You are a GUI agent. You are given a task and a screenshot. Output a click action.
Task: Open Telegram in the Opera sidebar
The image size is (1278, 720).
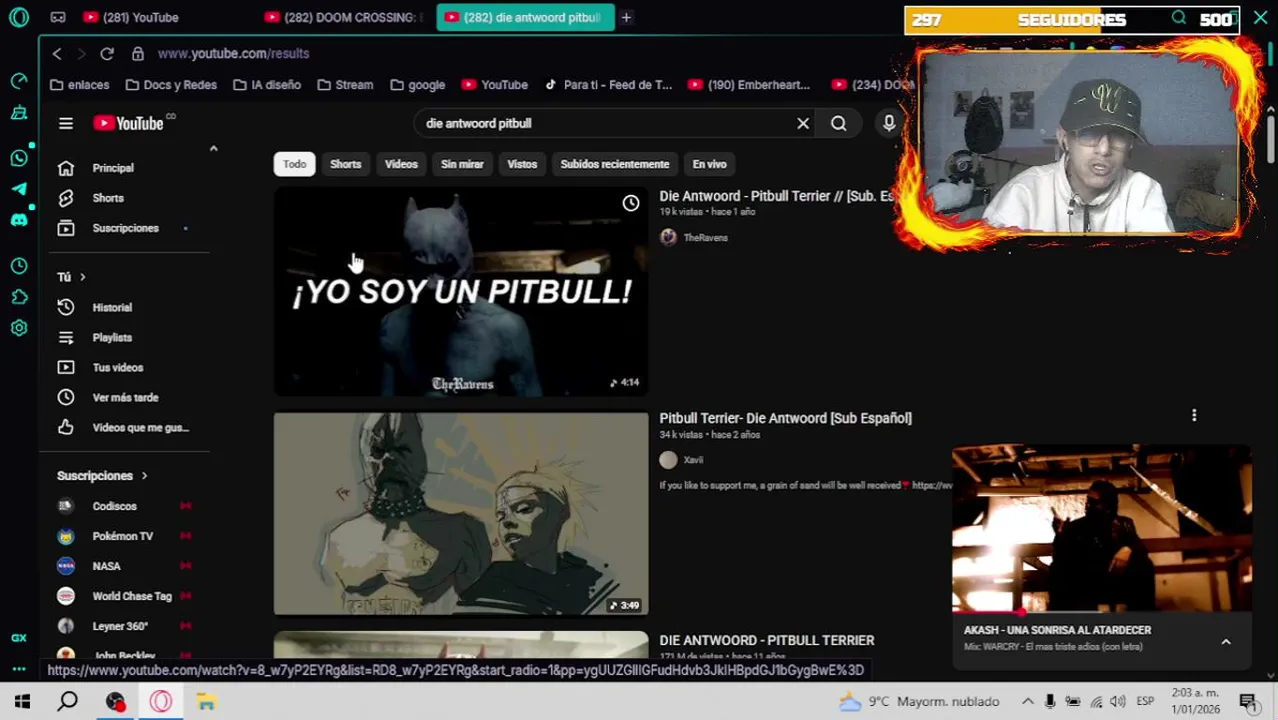click(19, 189)
